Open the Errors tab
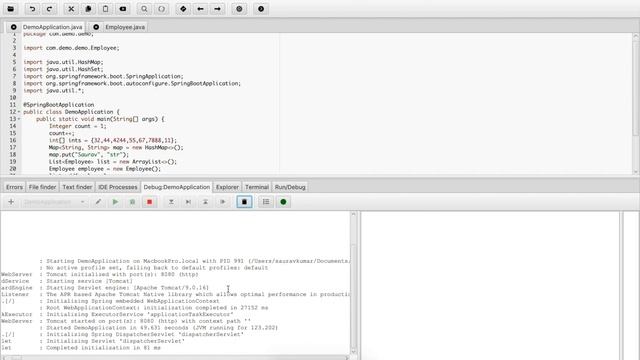 [14, 187]
